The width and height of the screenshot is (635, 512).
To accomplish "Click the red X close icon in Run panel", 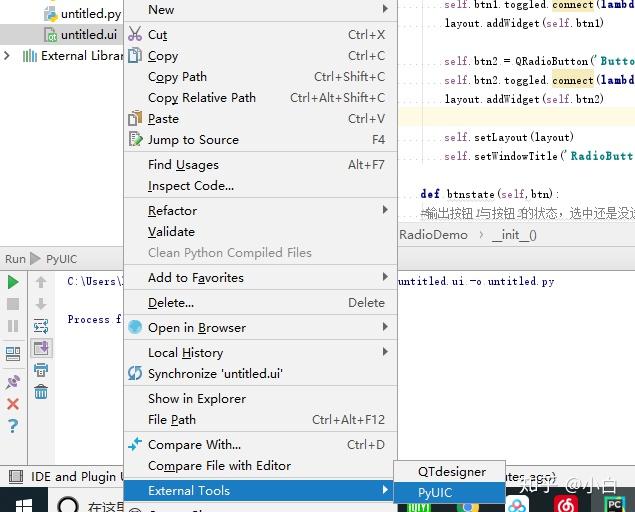I will coord(13,403).
